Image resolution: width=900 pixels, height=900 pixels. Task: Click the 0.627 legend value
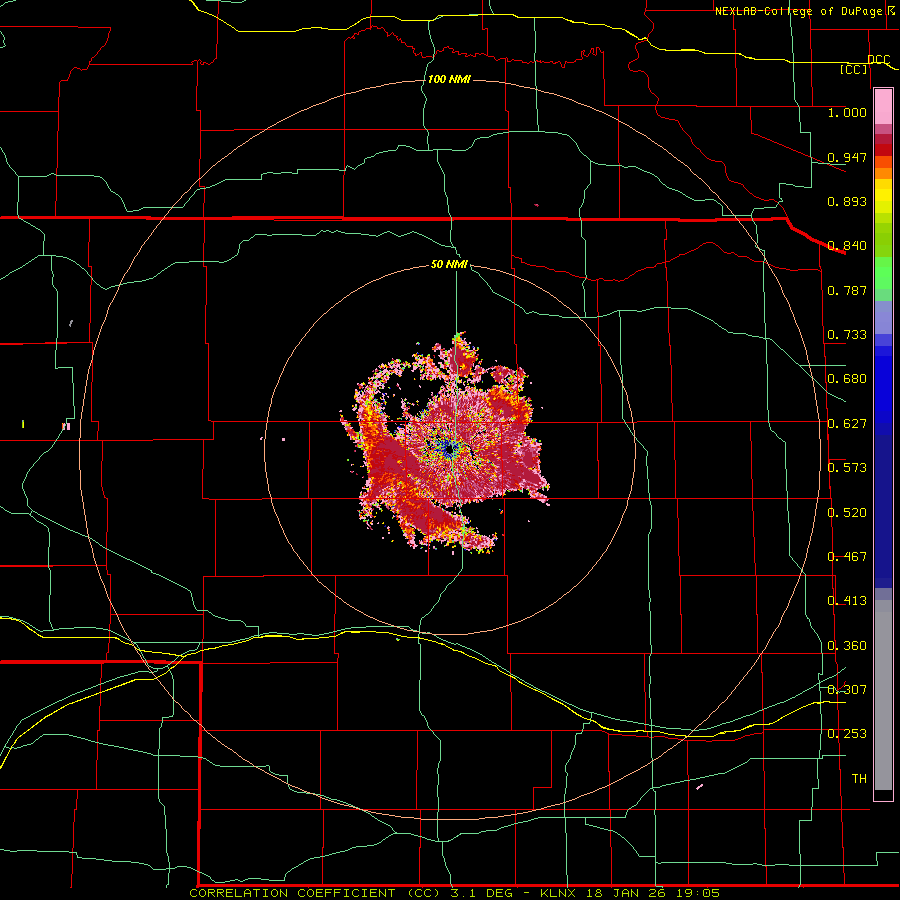click(x=847, y=424)
